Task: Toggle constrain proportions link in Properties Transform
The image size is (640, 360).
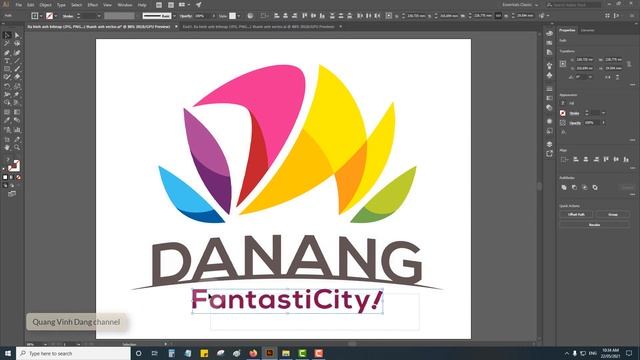Action: [629, 64]
